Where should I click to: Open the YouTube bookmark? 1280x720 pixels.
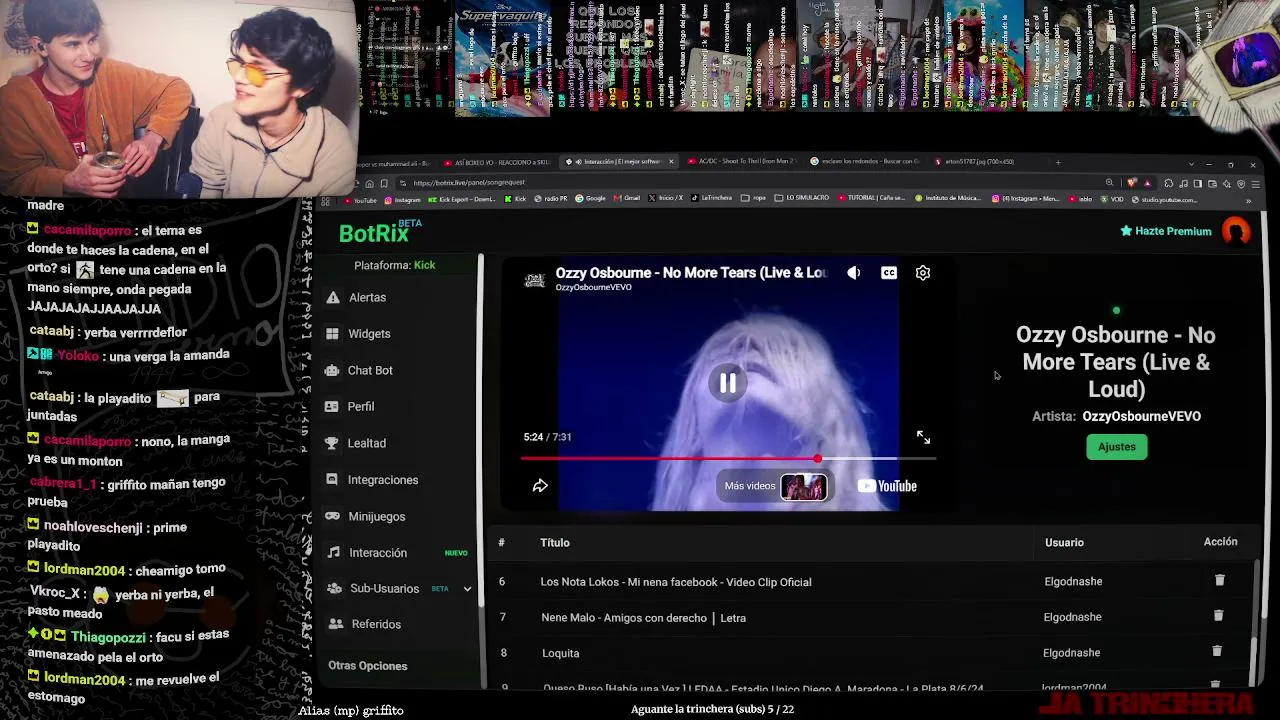360,200
